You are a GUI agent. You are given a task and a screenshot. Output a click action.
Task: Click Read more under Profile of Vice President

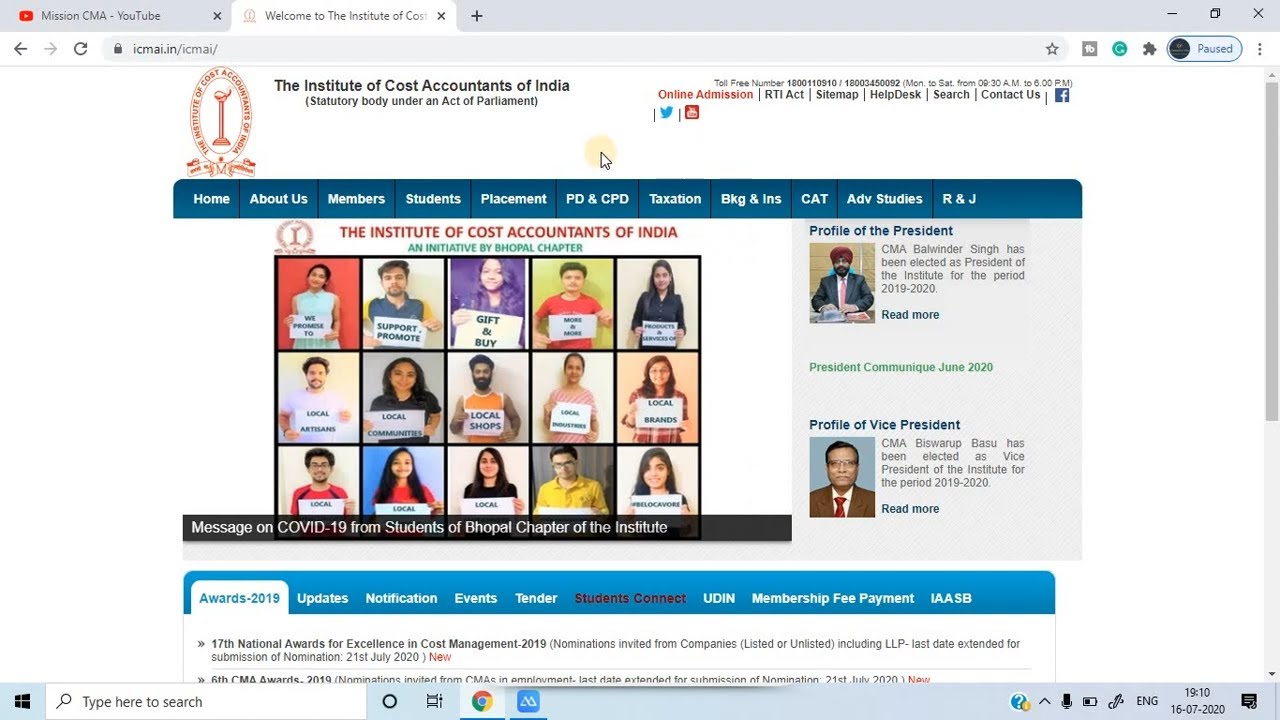coord(910,509)
